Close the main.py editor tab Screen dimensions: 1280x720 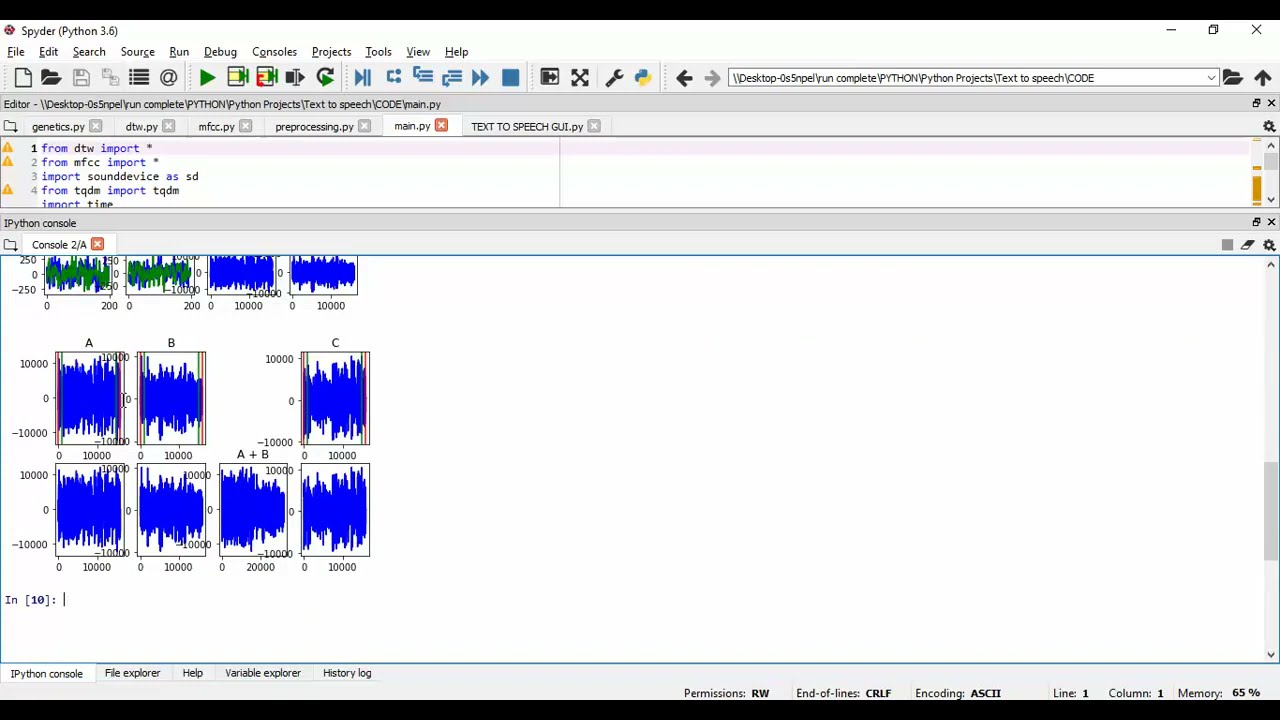(441, 126)
